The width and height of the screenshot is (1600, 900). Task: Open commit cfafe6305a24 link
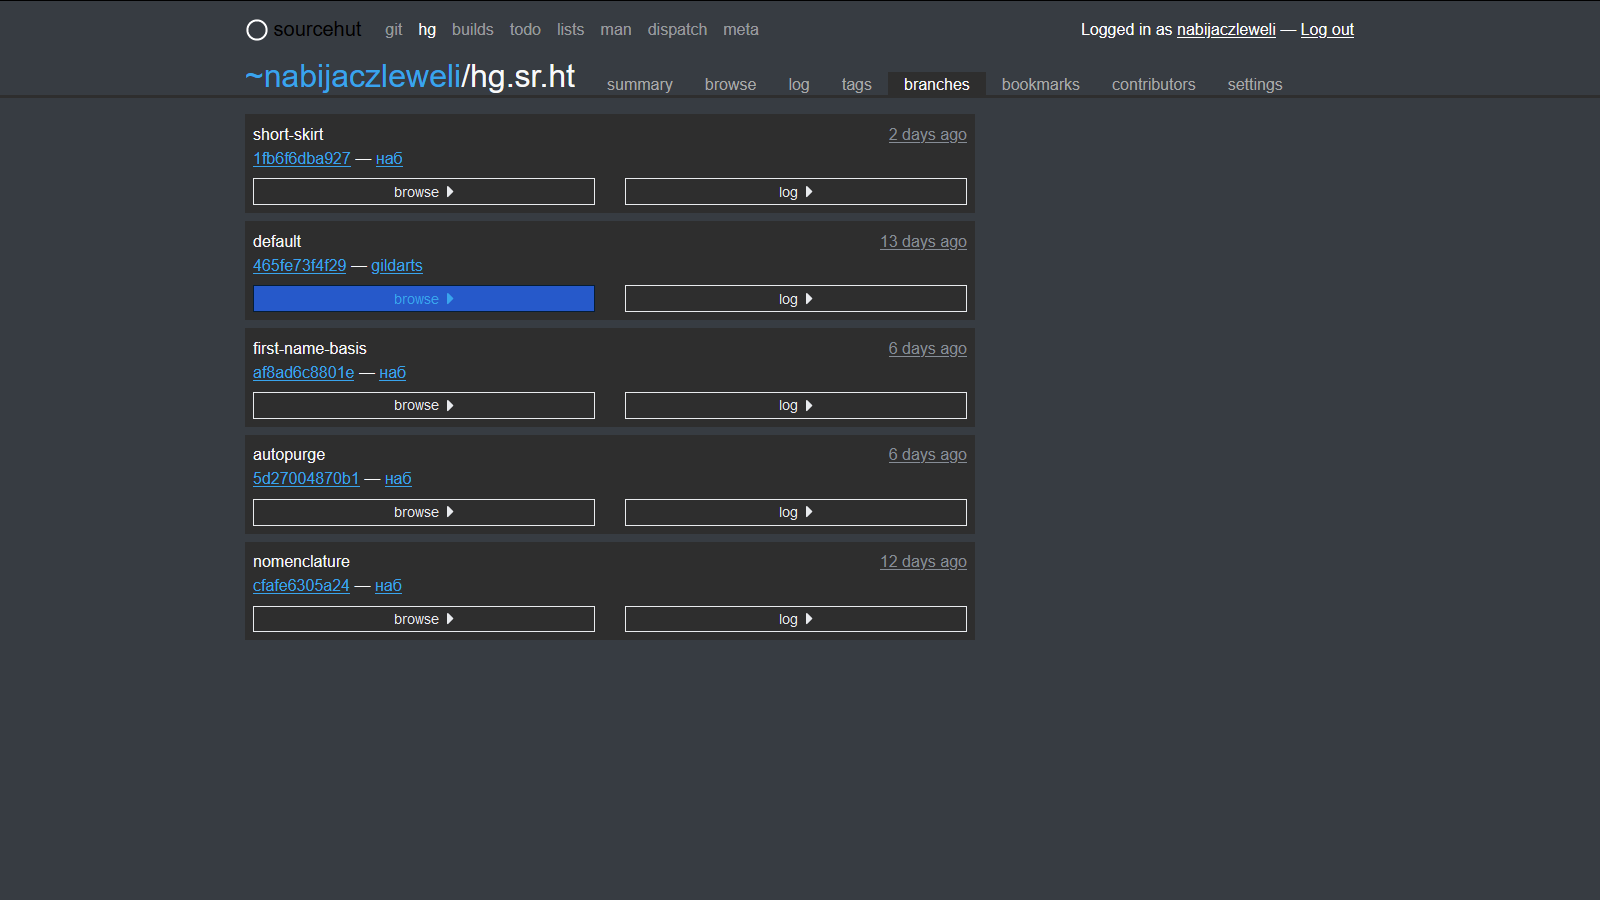tap(301, 586)
